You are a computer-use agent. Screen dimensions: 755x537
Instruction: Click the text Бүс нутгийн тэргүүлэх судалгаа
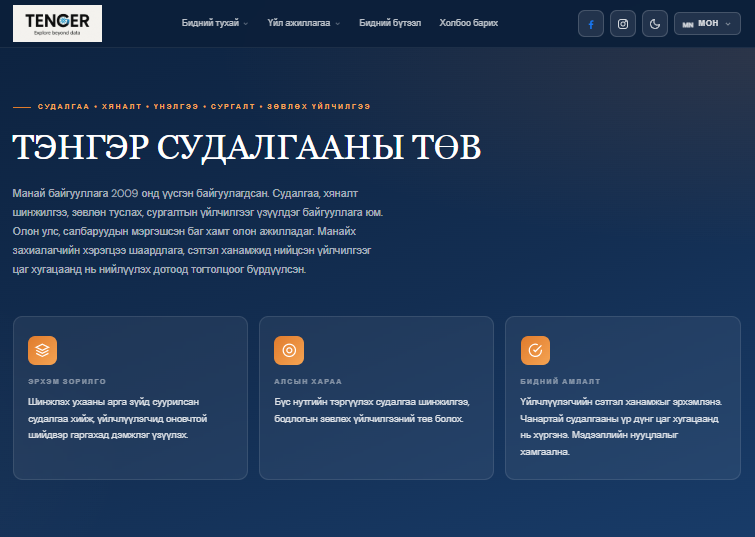pos(372,410)
